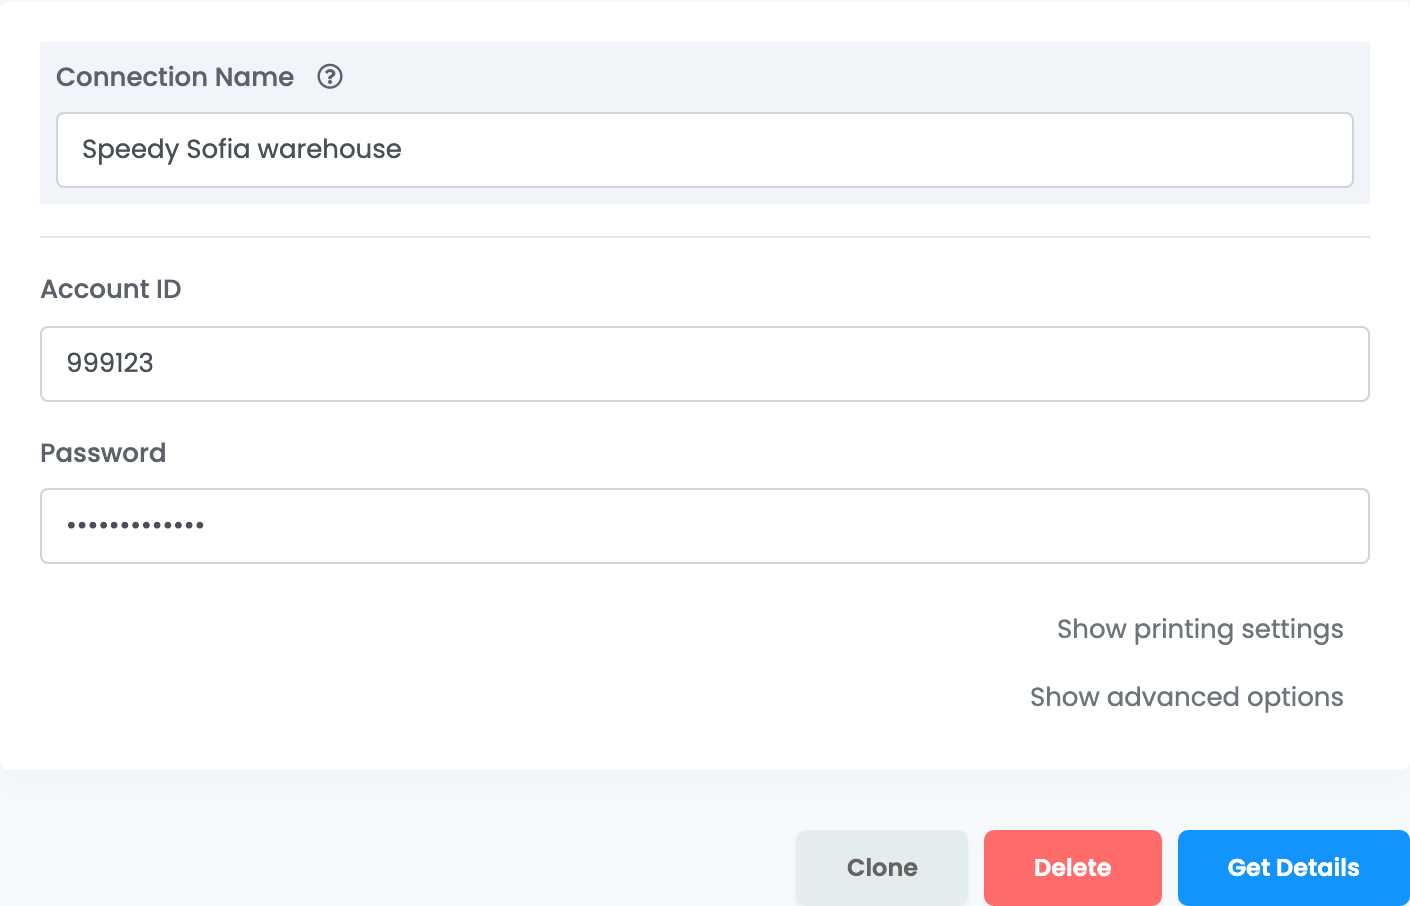The image size is (1410, 906).
Task: Click into the Password field
Action: click(705, 526)
